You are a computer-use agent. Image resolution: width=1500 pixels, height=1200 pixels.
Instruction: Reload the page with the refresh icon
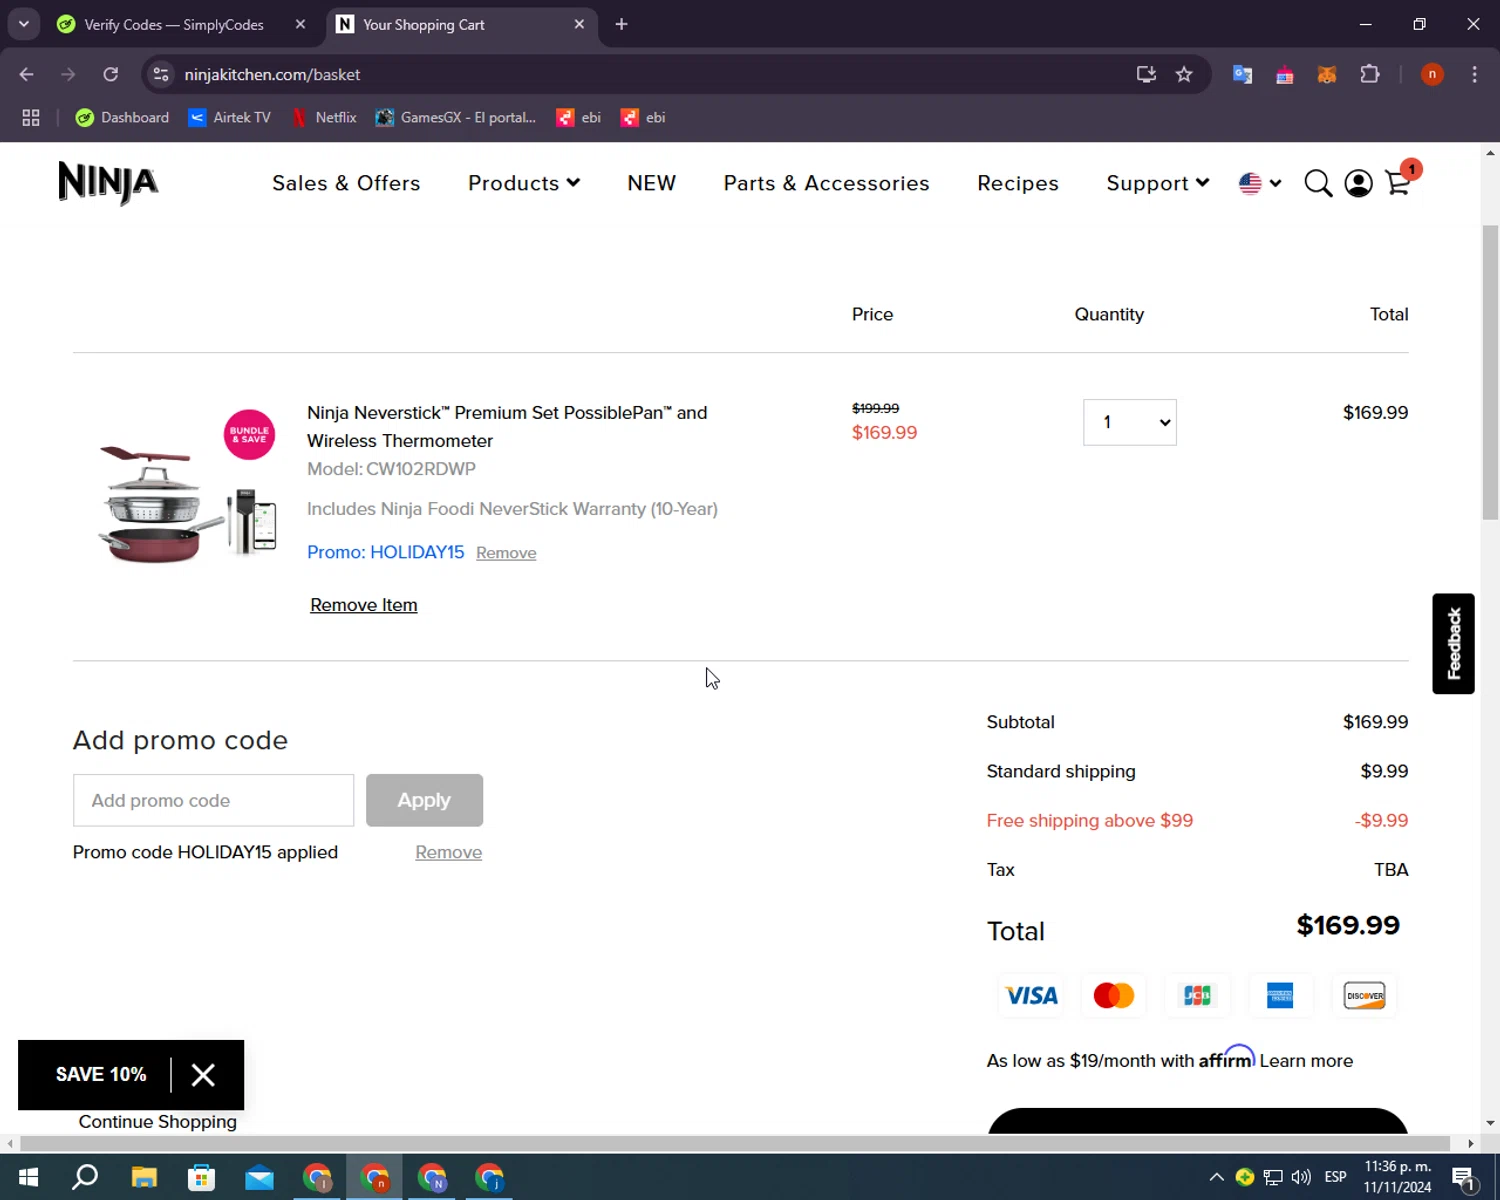click(111, 74)
